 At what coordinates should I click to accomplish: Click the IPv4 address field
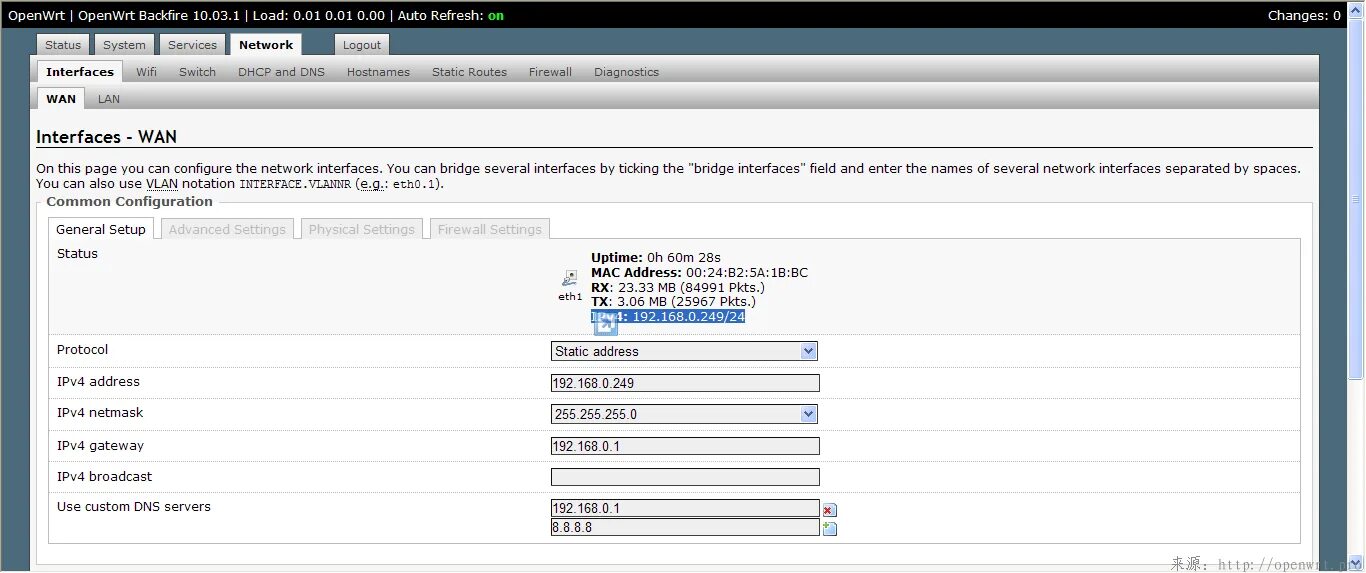(x=685, y=383)
